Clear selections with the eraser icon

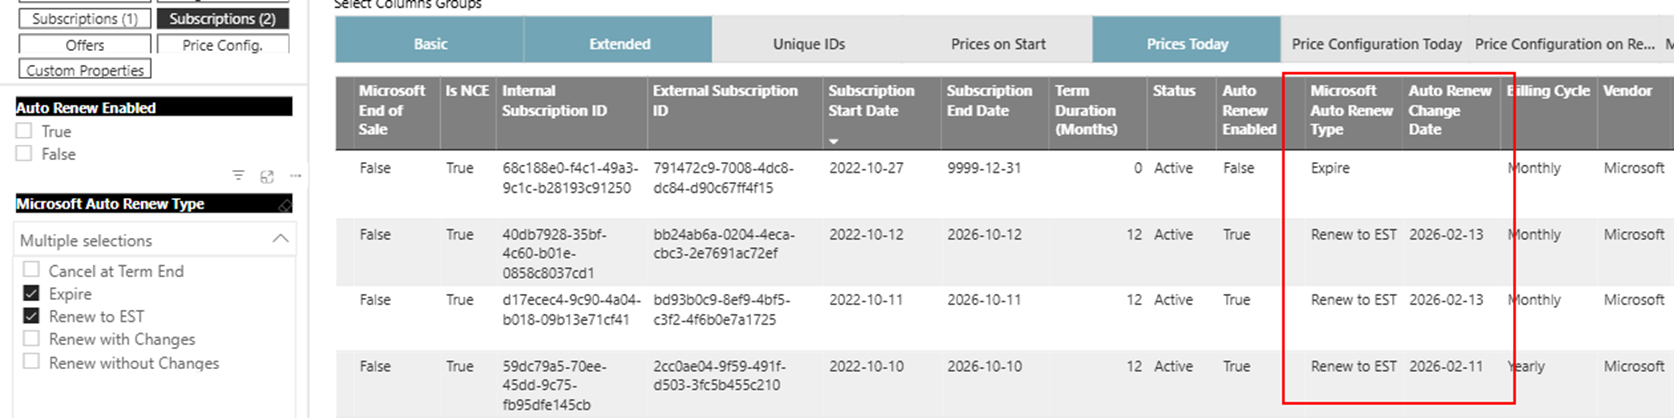coord(284,204)
